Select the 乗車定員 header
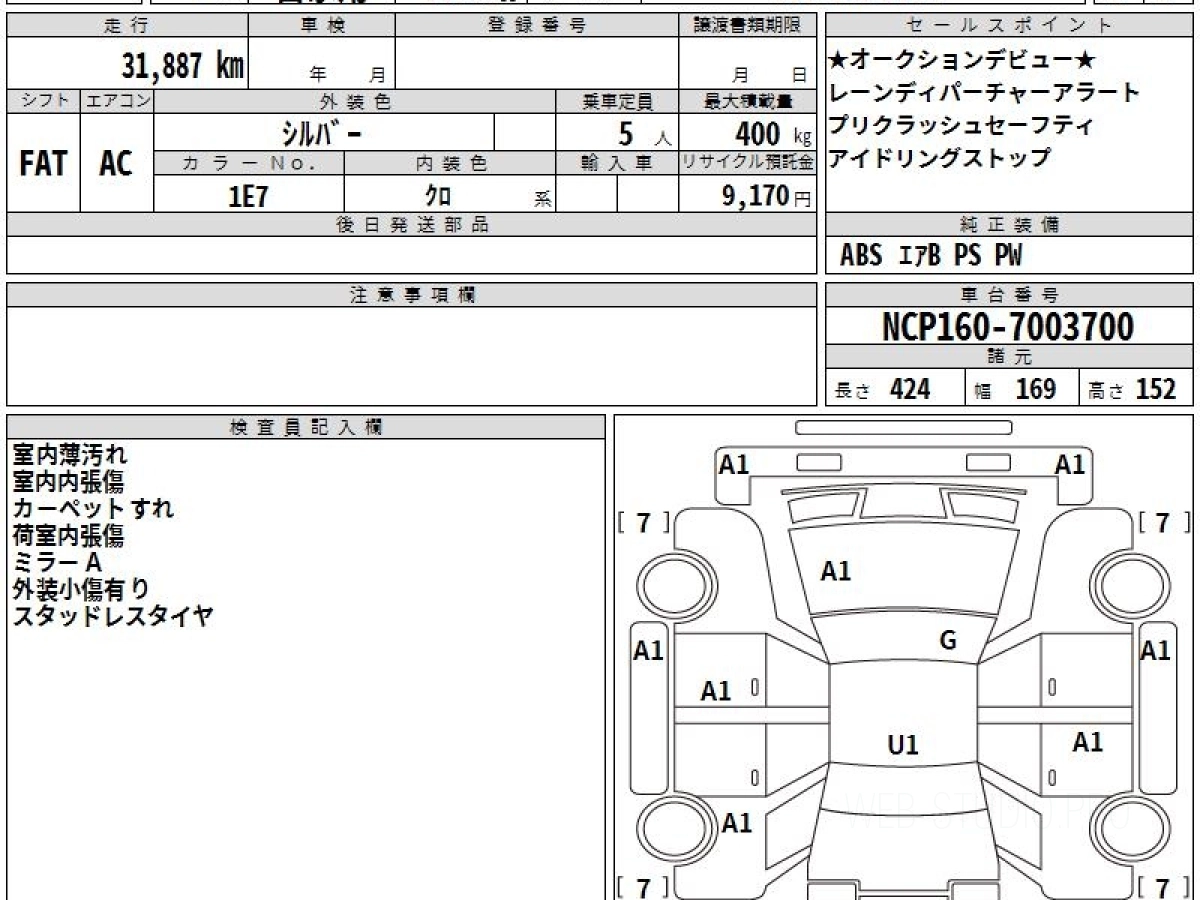Viewport: 1200px width, 900px height. point(617,101)
